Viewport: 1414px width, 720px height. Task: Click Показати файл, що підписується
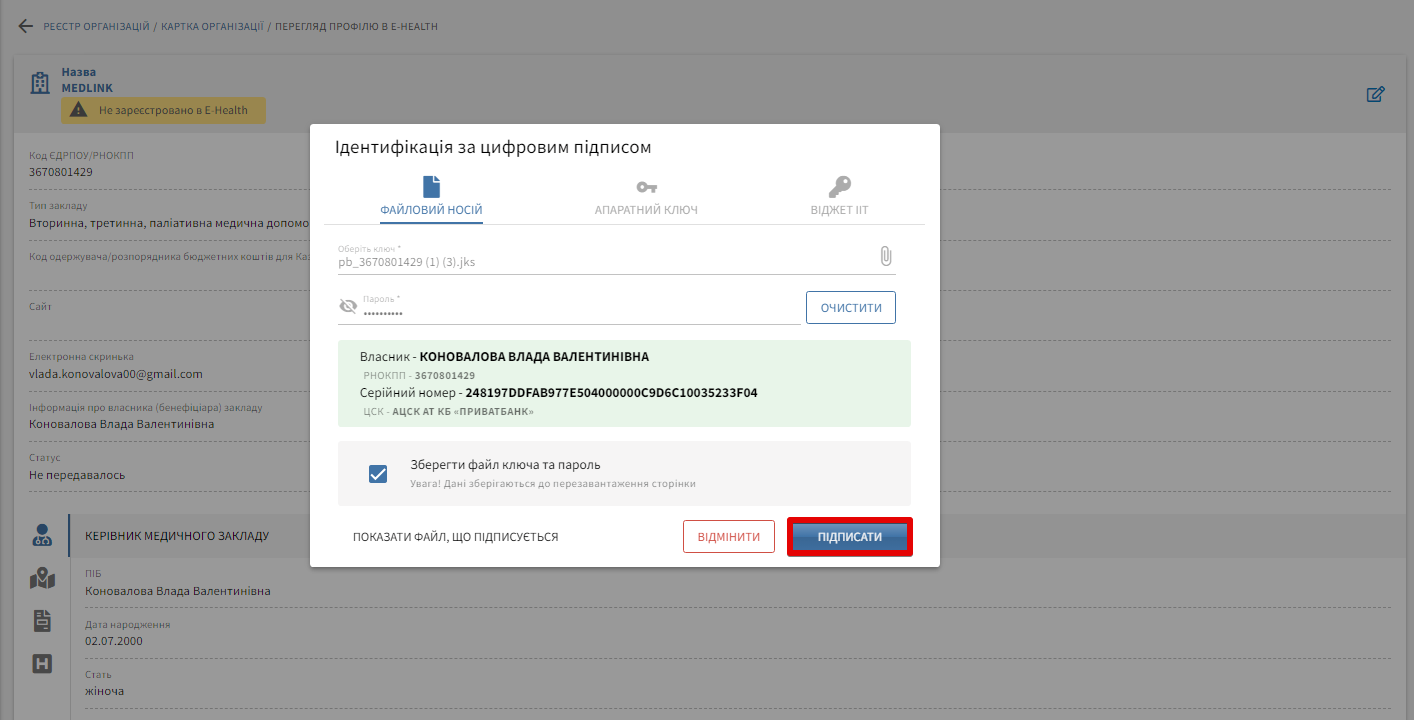click(455, 537)
